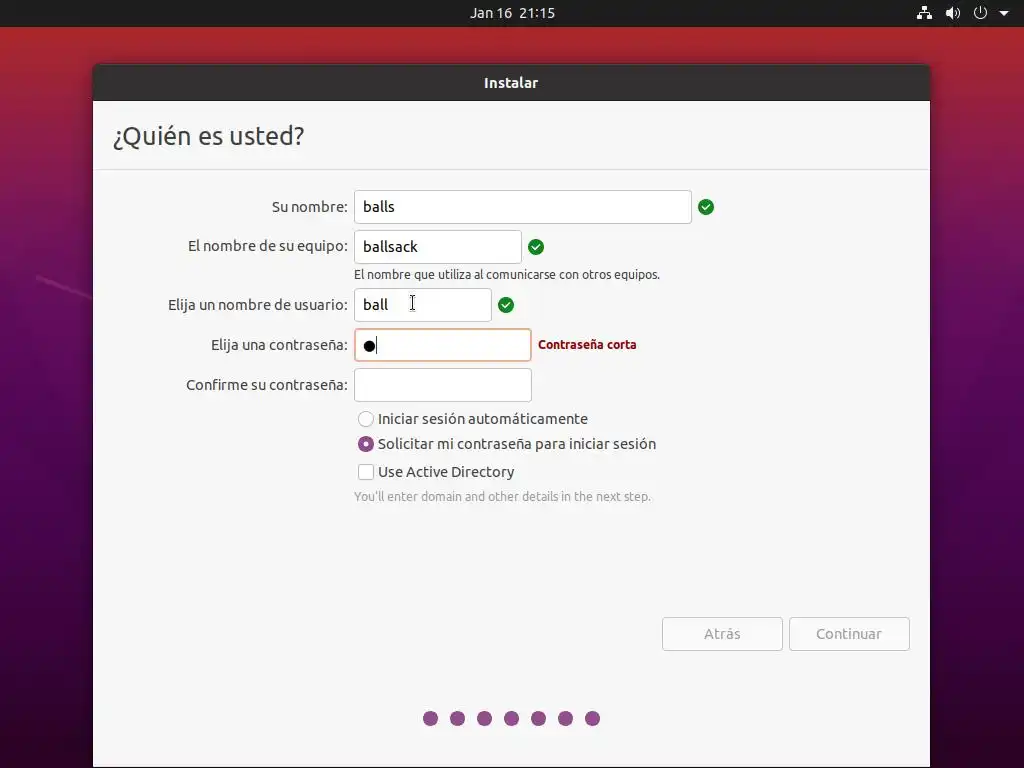The image size is (1024, 768).
Task: Enable the Use Active Directory checkbox
Action: pyautogui.click(x=366, y=472)
